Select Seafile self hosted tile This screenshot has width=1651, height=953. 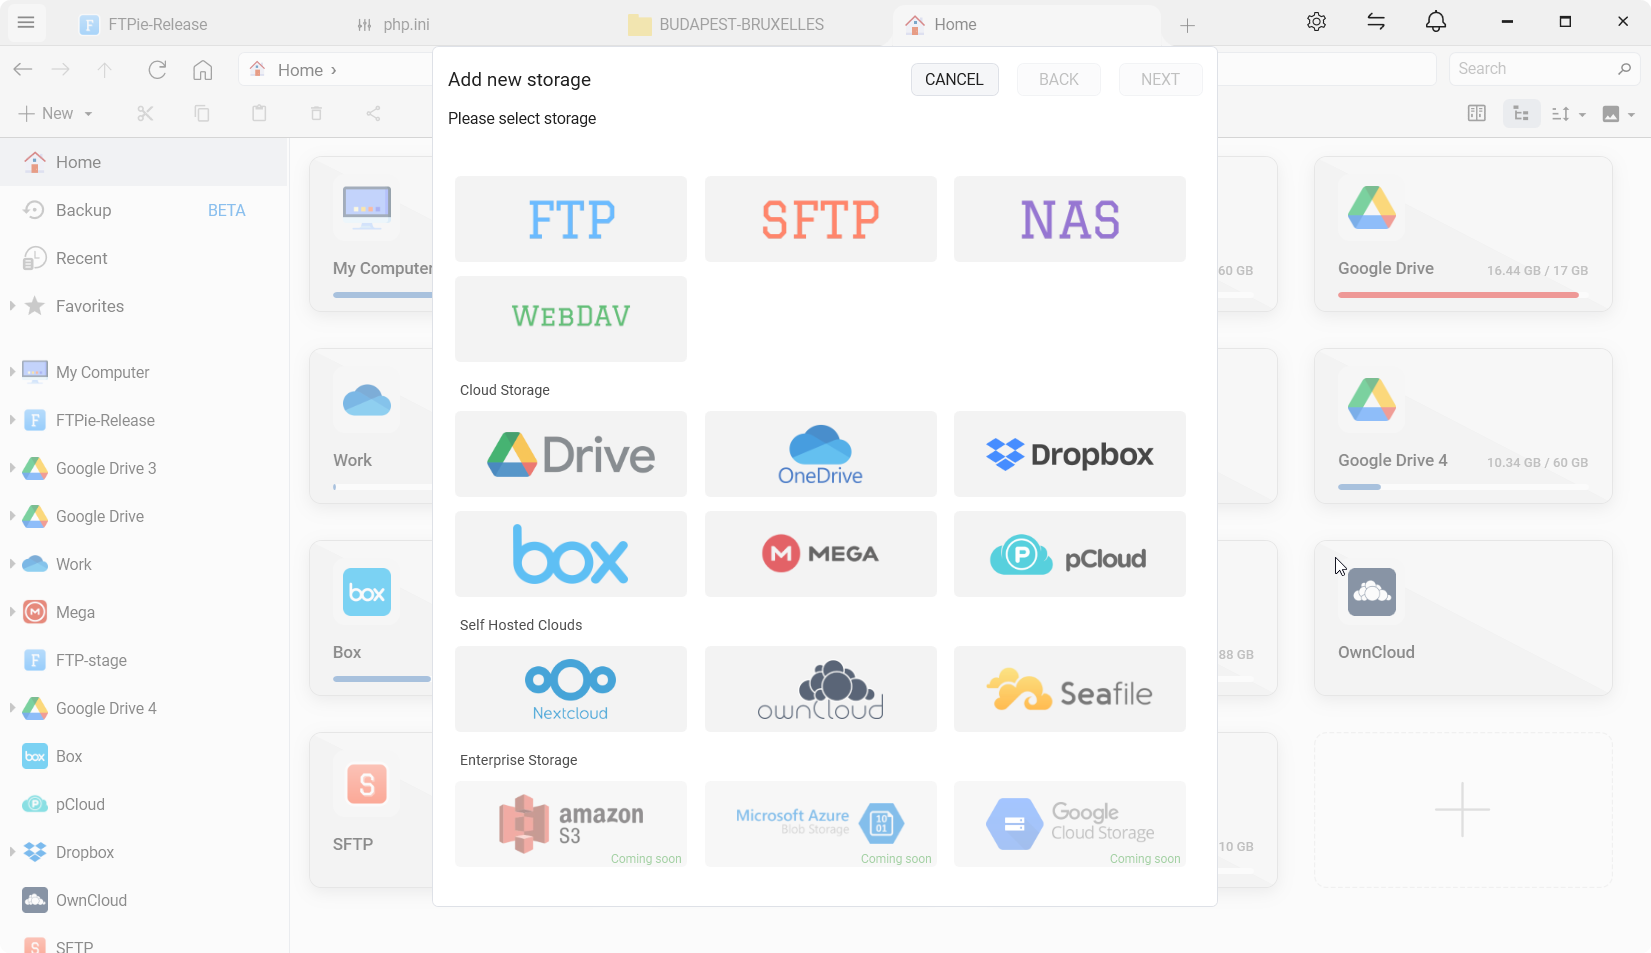(x=1070, y=689)
